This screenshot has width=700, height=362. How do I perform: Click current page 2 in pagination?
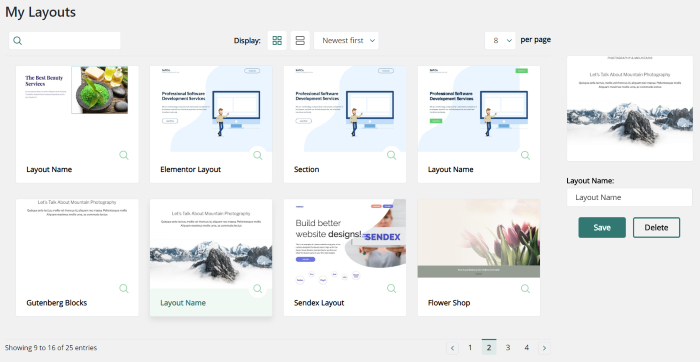(489, 347)
